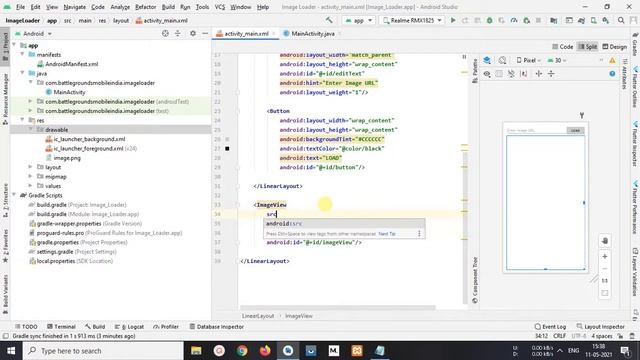This screenshot has width=640, height=360.
Task: Select AndroidManifest.xml in project tree
Action: point(67,64)
